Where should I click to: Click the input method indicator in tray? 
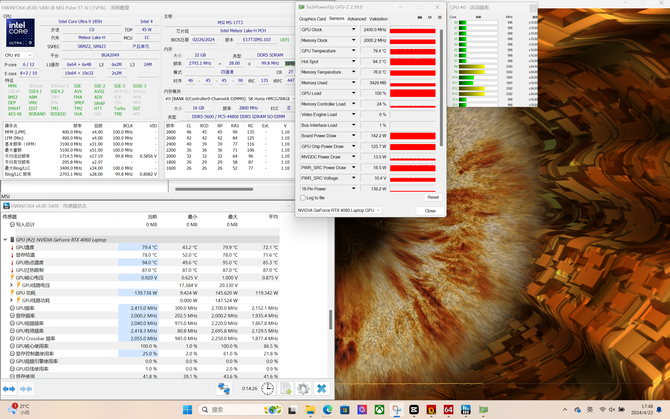(590, 410)
